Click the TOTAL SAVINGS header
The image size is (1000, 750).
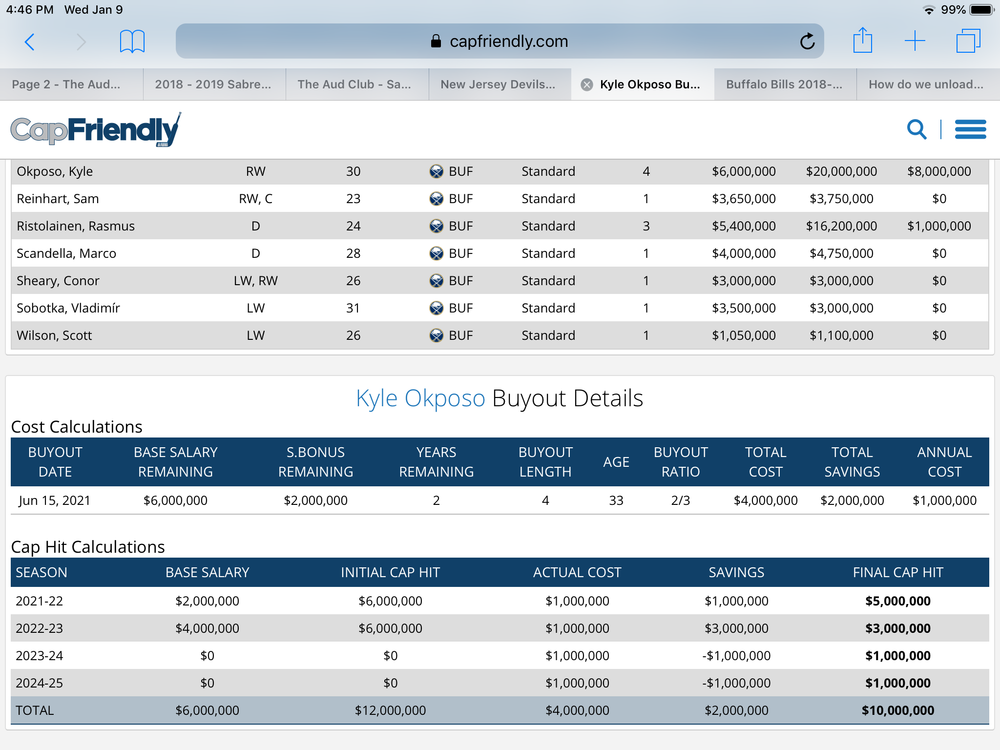[x=852, y=462]
